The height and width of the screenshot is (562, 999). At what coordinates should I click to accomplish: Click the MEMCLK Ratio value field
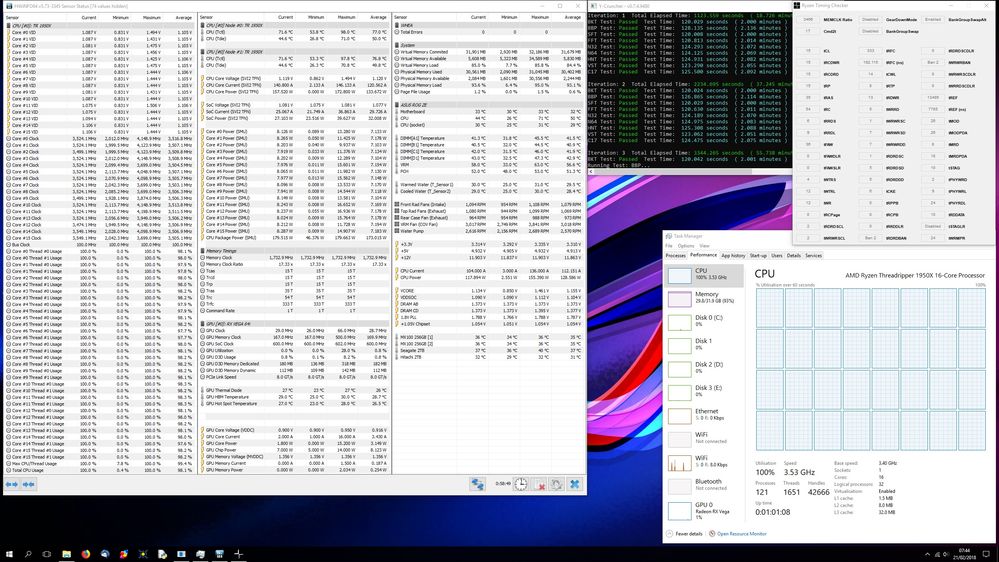tap(808, 20)
